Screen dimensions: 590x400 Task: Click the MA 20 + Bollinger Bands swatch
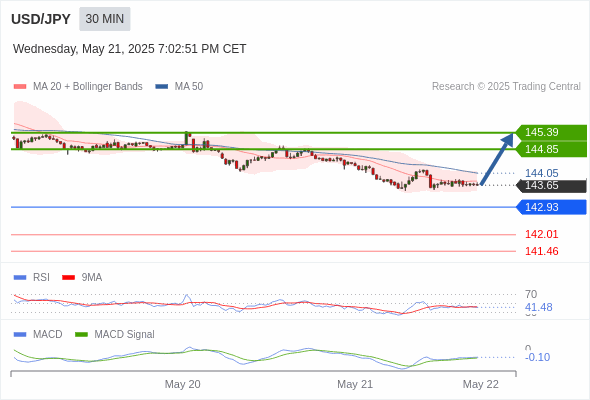click(x=20, y=87)
